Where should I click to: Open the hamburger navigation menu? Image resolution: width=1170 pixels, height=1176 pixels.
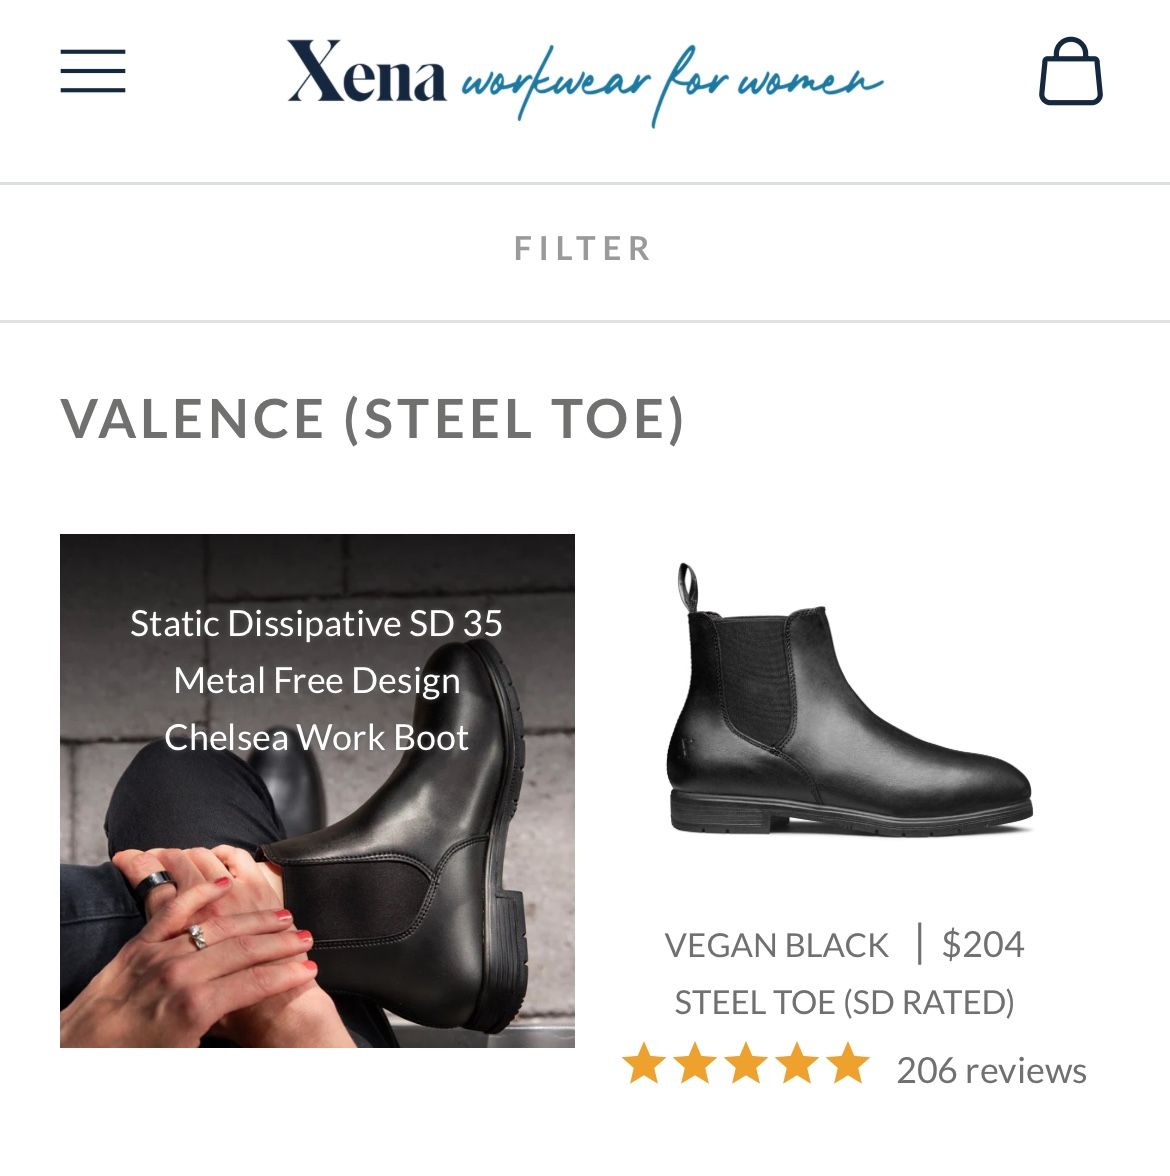tap(92, 72)
